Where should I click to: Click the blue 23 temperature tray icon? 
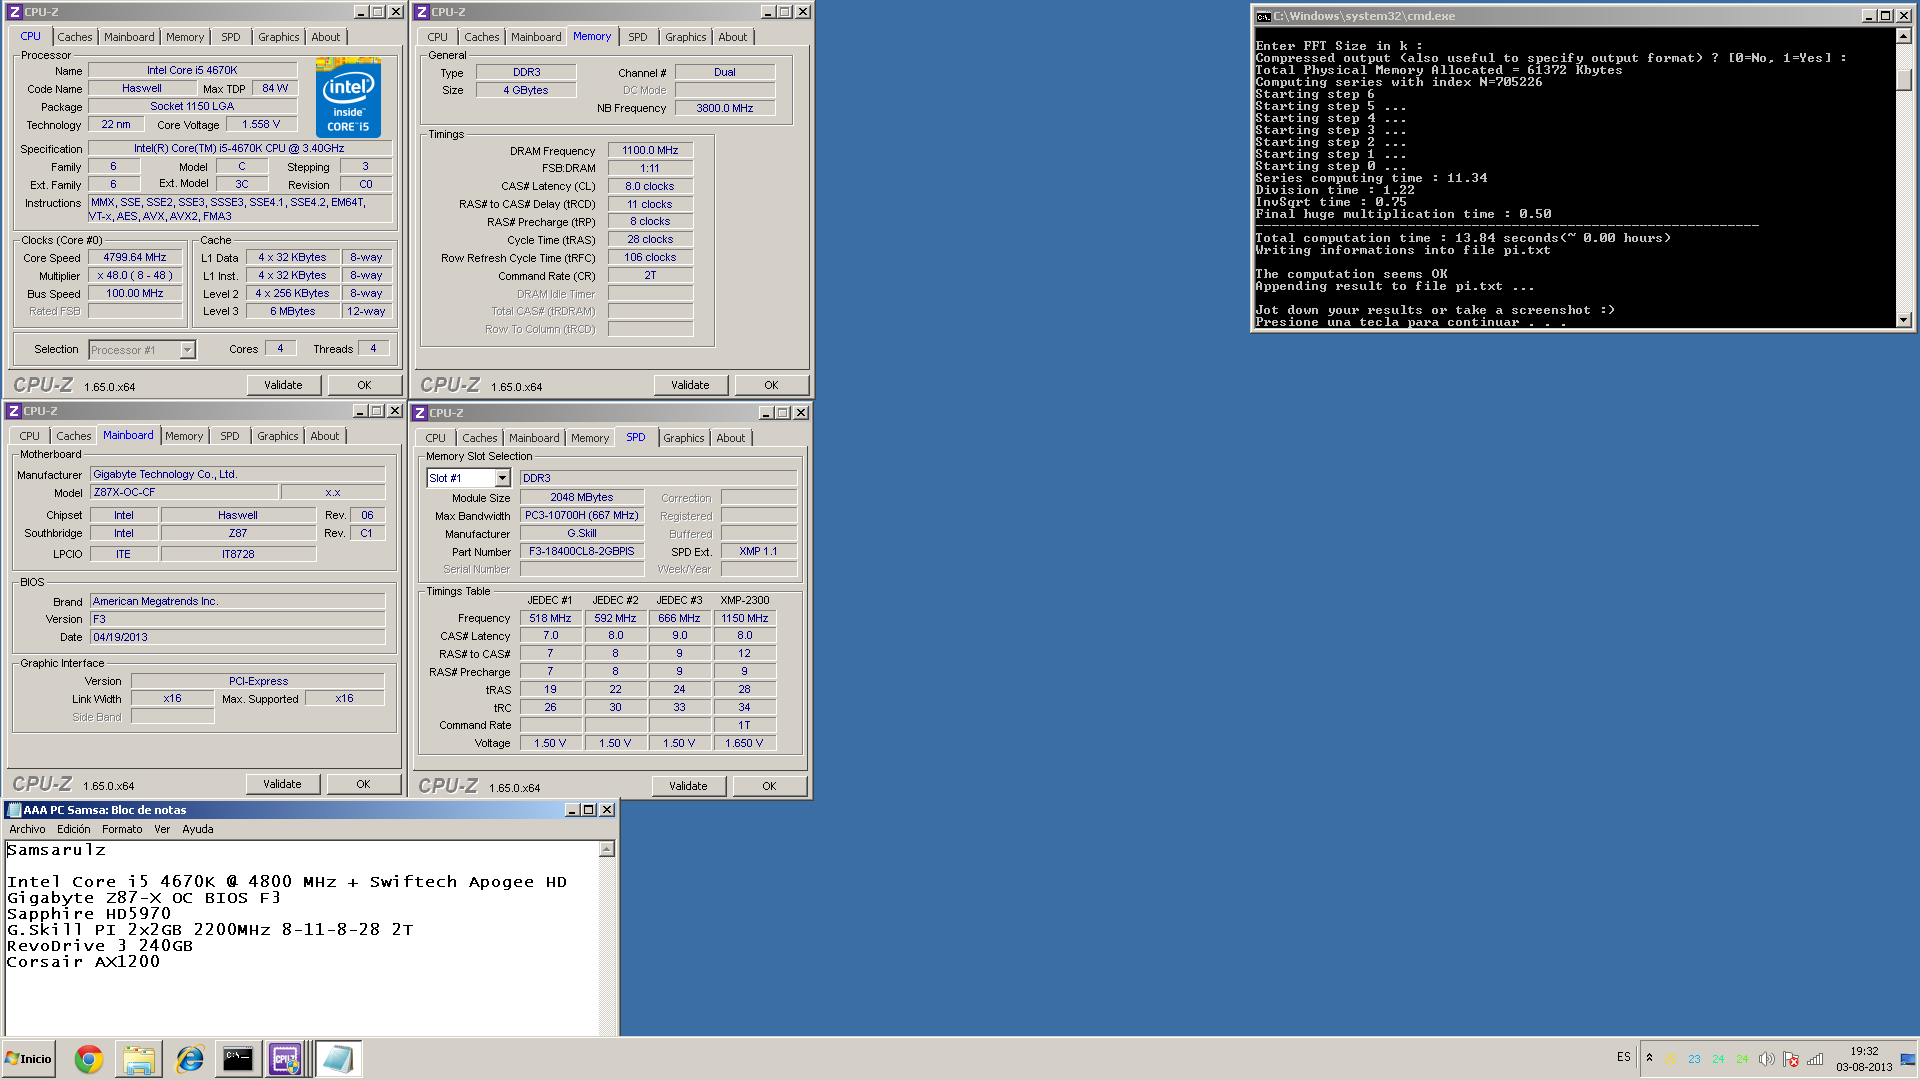(1694, 1059)
